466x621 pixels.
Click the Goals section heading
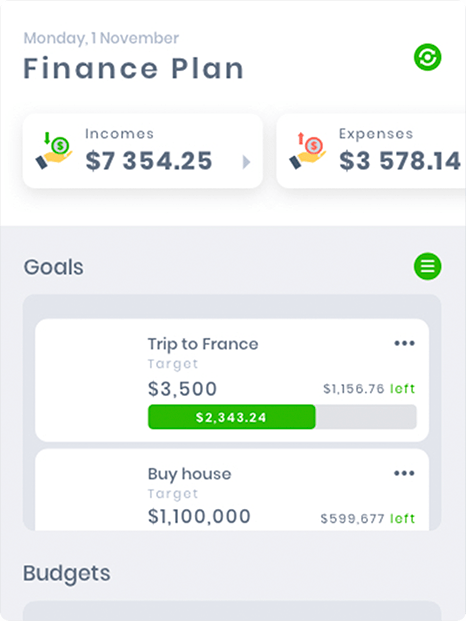pyautogui.click(x=54, y=267)
